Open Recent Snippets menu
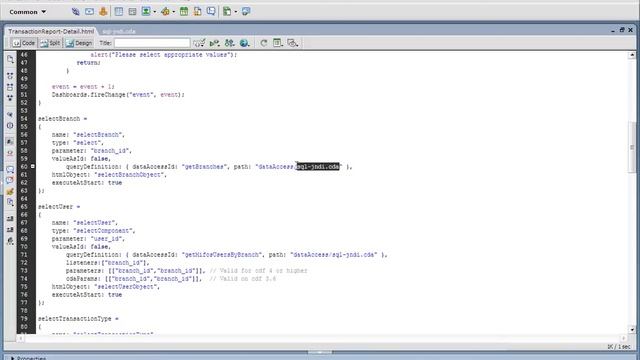This screenshot has width=640, height=360. pos(10,202)
